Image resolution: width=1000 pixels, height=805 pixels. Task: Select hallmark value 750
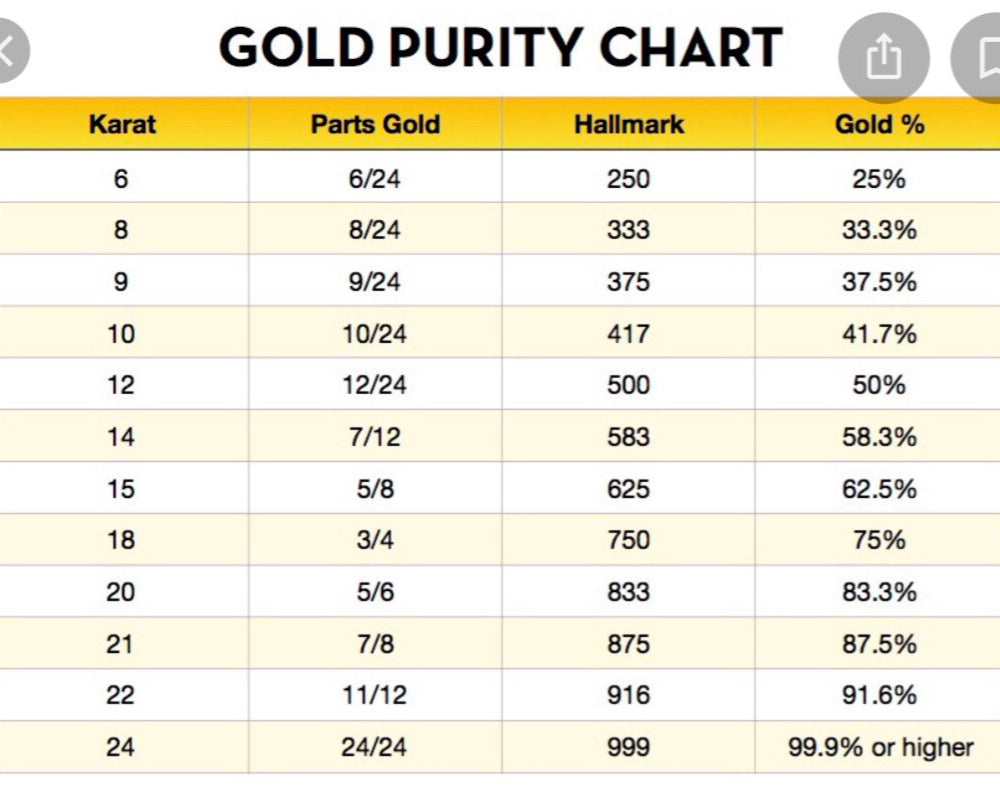(x=628, y=539)
